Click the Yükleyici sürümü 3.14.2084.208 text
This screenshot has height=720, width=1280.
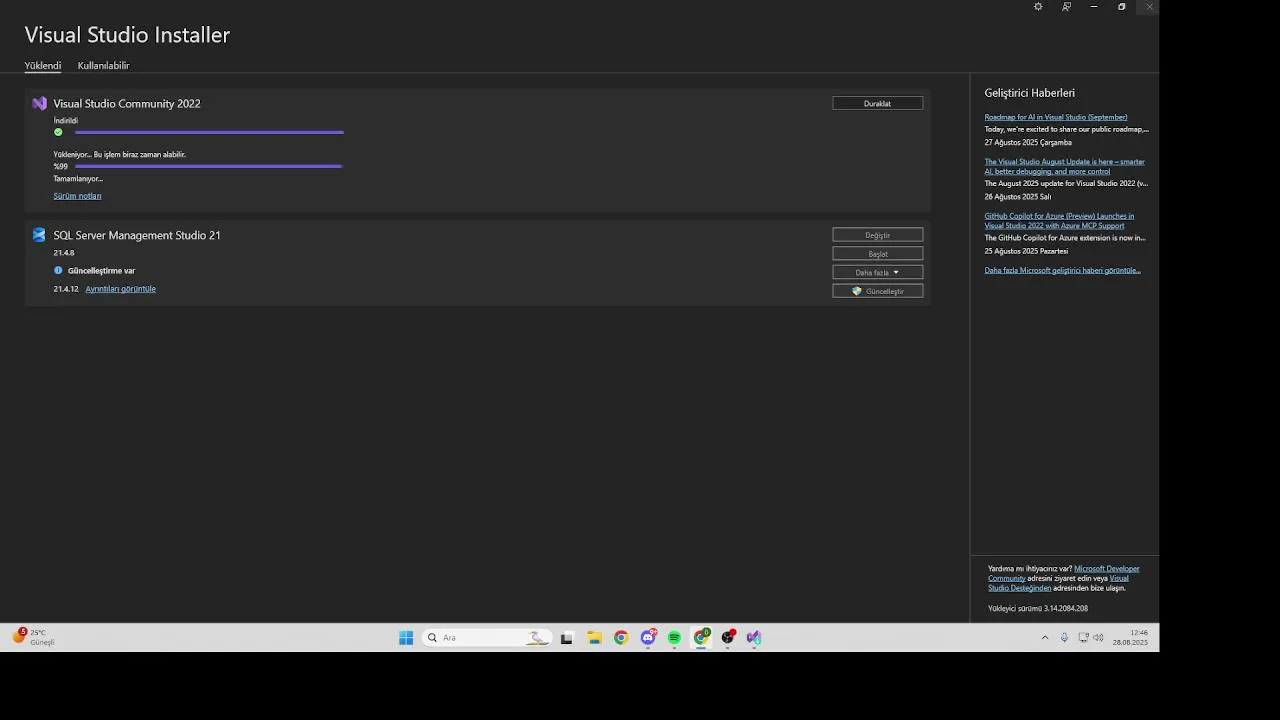point(1038,608)
